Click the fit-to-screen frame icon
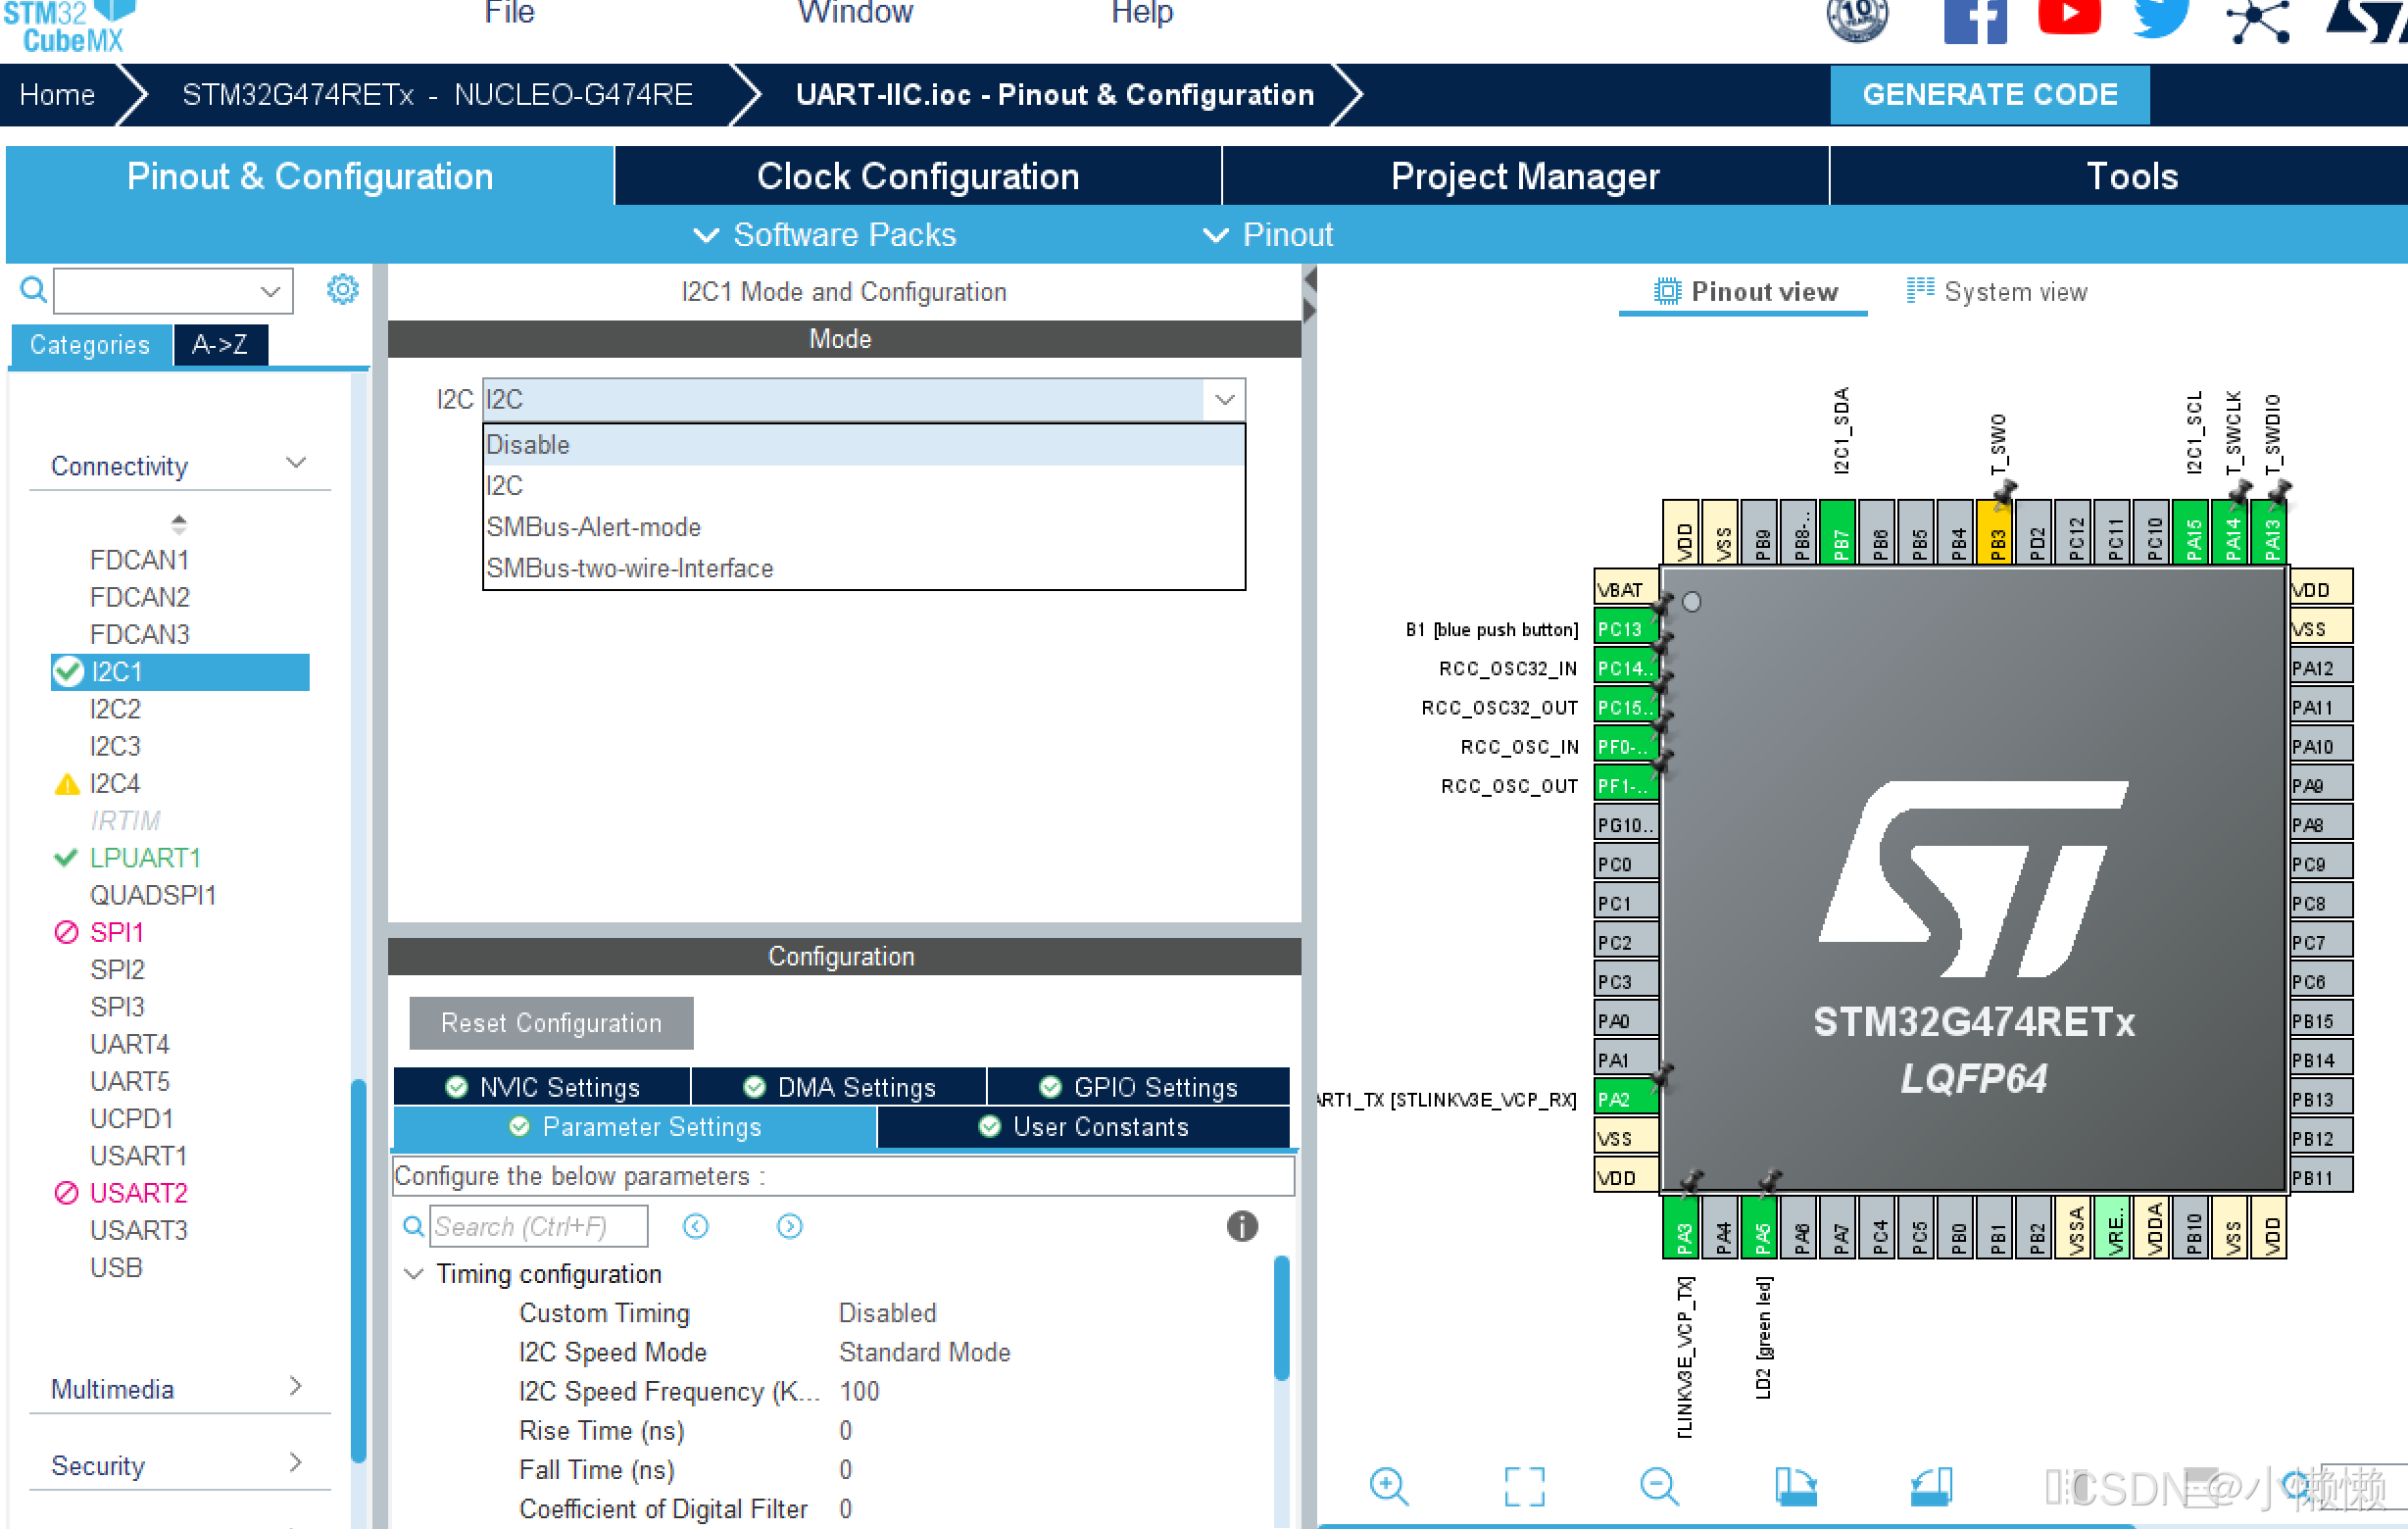The width and height of the screenshot is (2408, 1529). pyautogui.click(x=1524, y=1486)
